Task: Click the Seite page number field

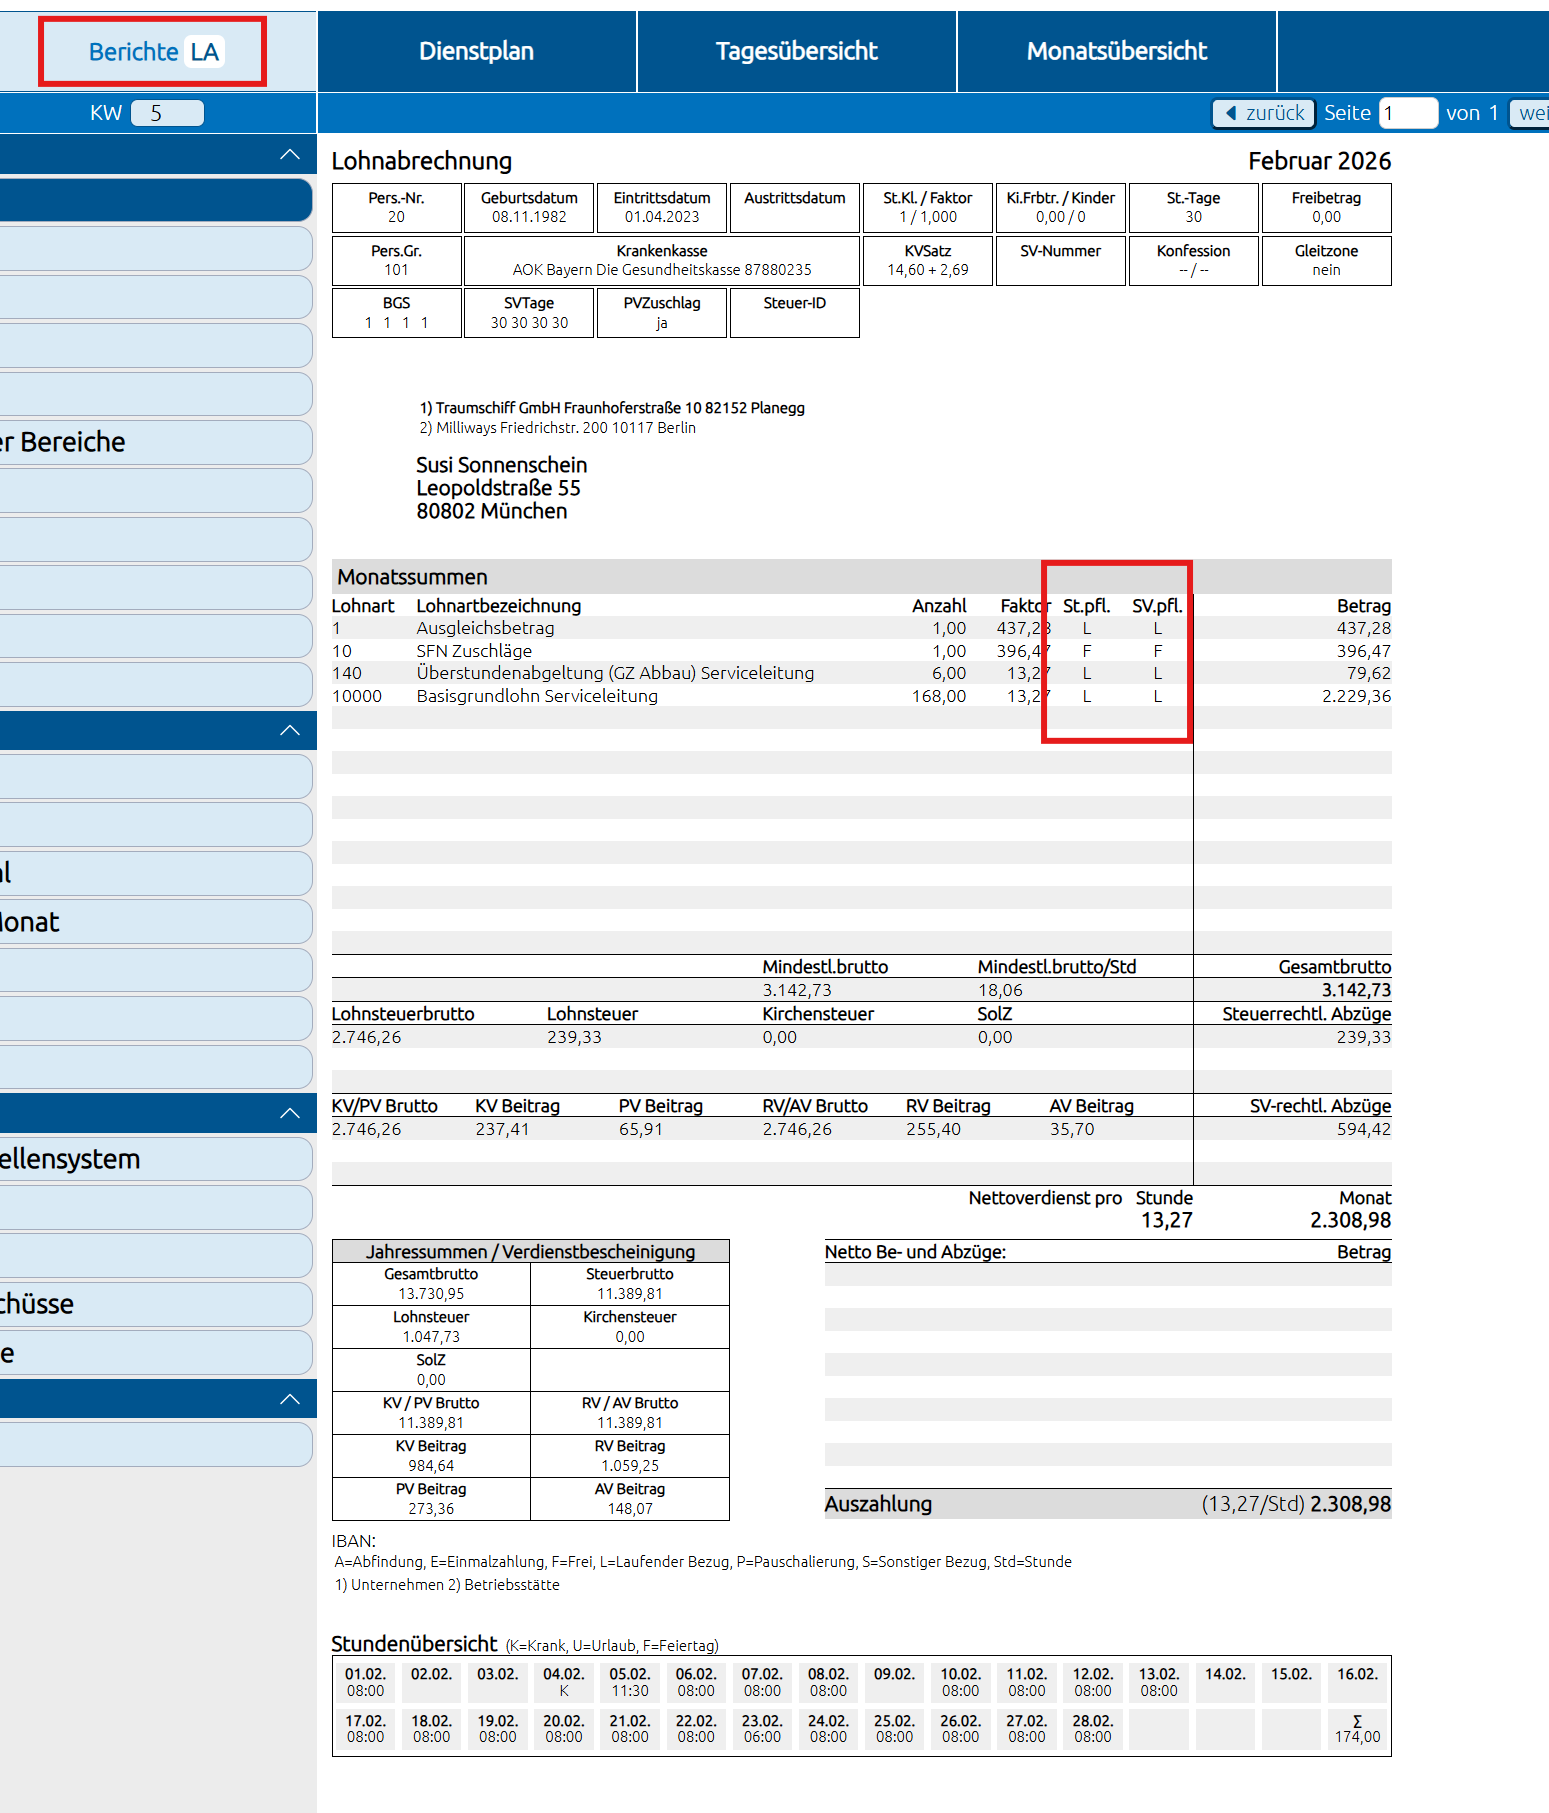Action: pyautogui.click(x=1407, y=113)
